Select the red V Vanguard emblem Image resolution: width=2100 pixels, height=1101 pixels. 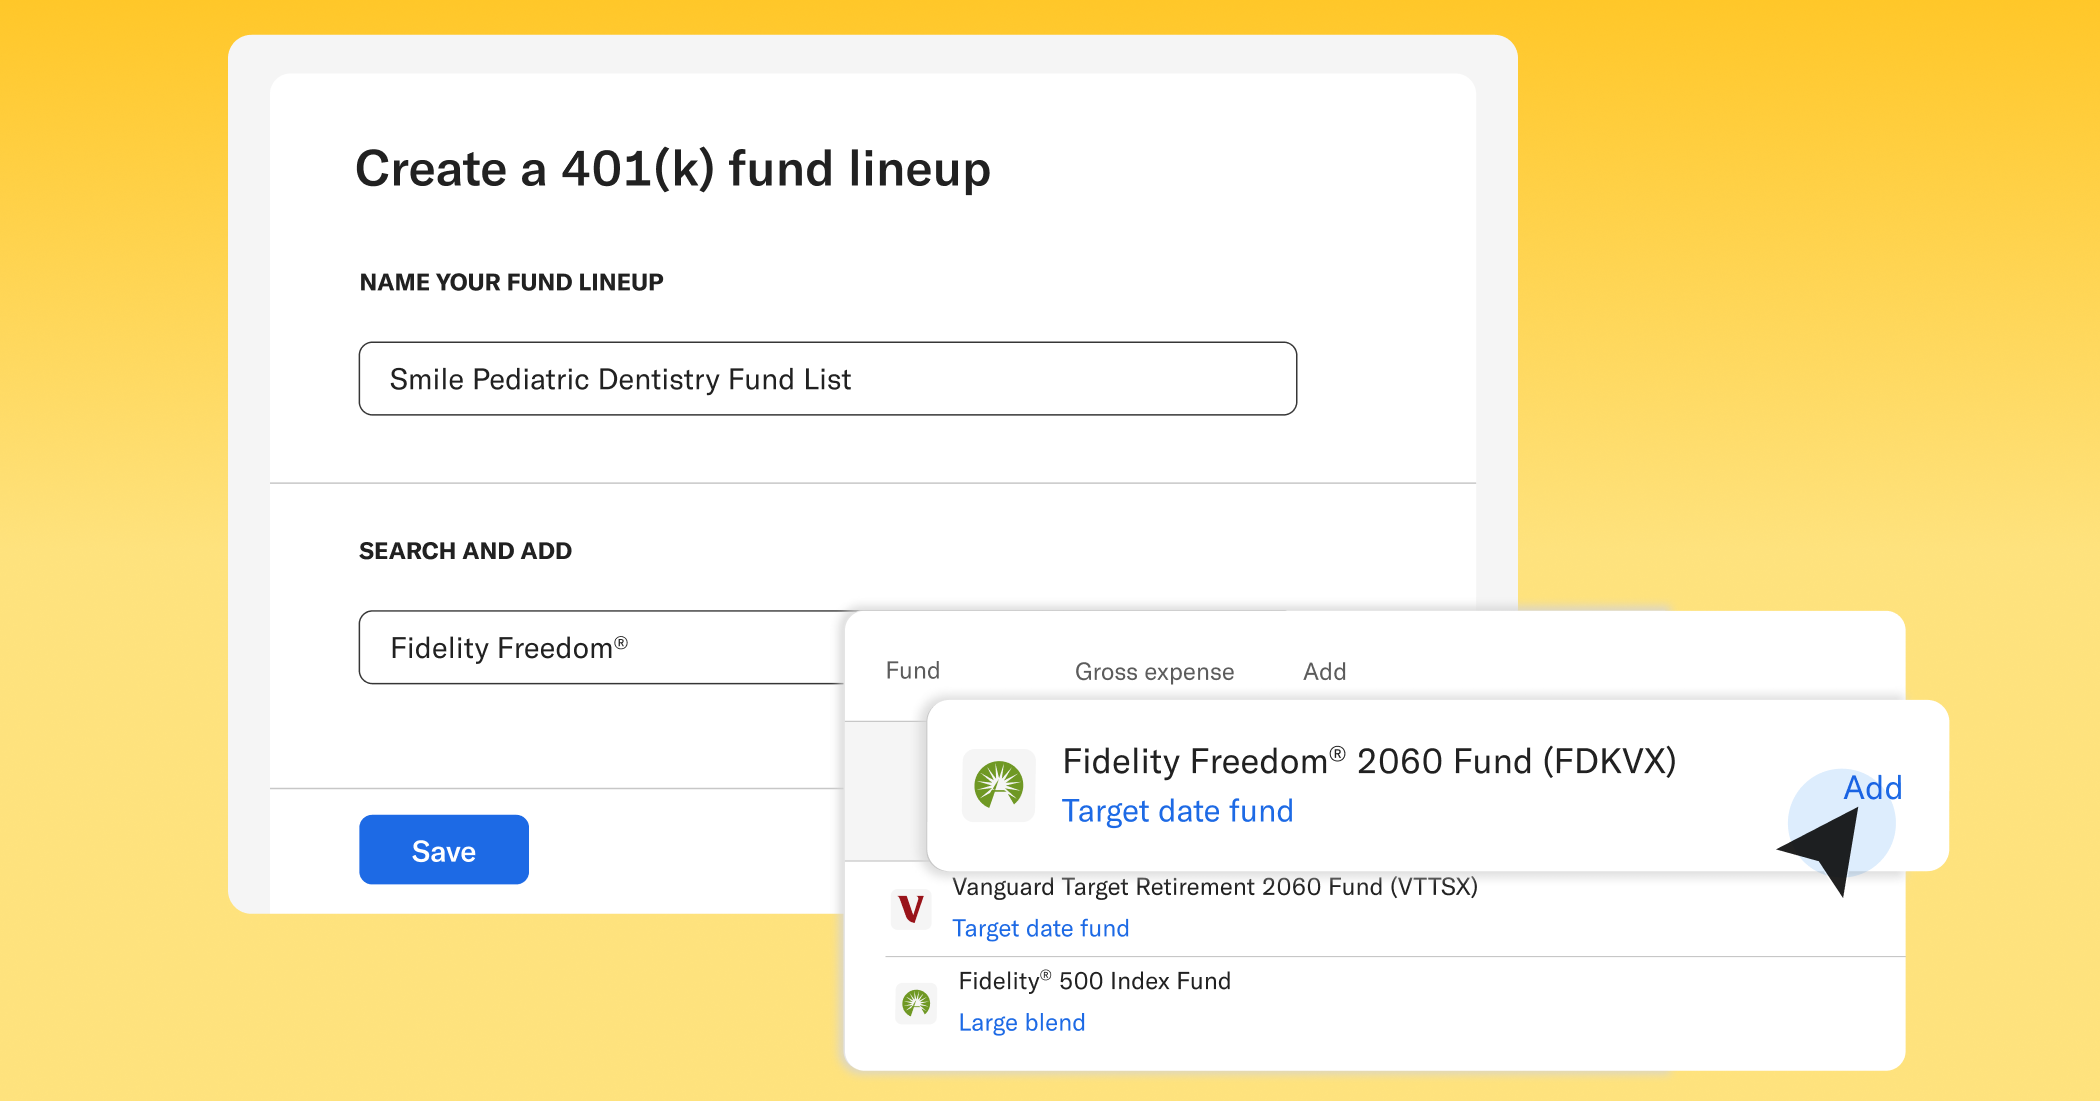pos(911,910)
